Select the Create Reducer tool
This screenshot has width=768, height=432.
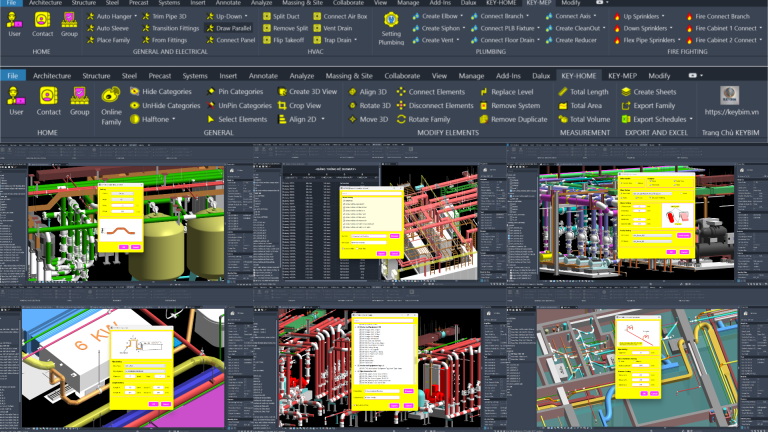(571, 40)
